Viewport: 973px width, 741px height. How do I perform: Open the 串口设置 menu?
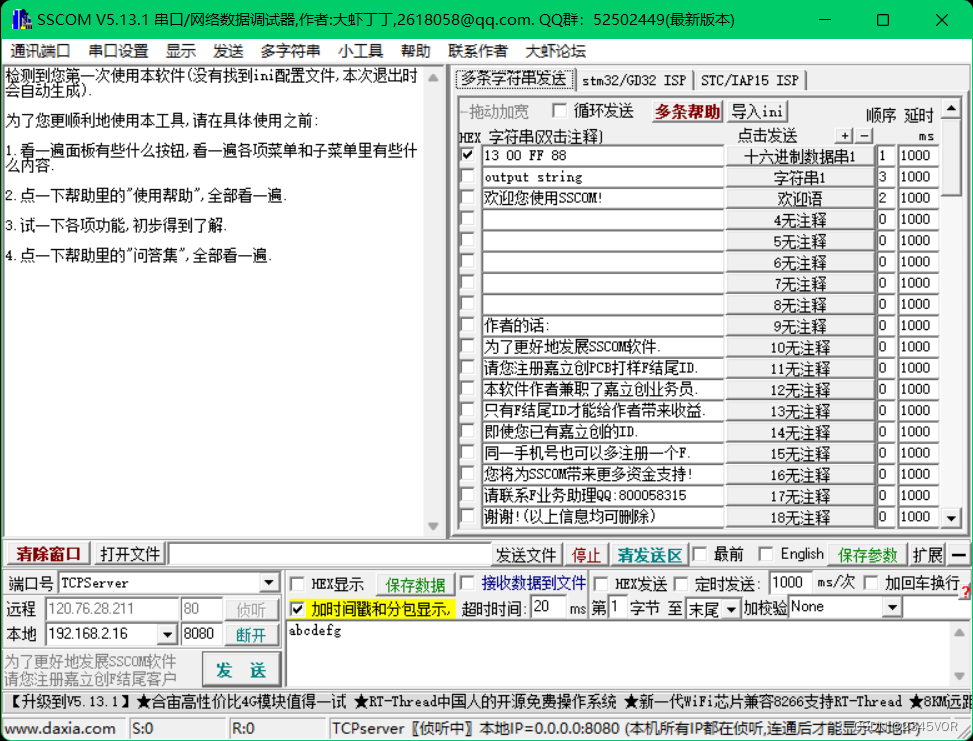tap(119, 51)
